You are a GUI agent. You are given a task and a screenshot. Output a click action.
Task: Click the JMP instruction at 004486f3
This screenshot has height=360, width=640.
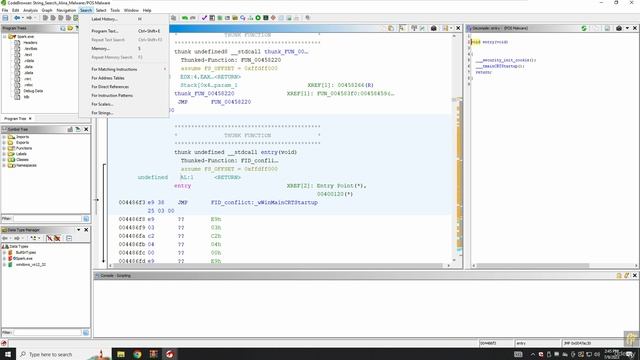click(x=182, y=202)
